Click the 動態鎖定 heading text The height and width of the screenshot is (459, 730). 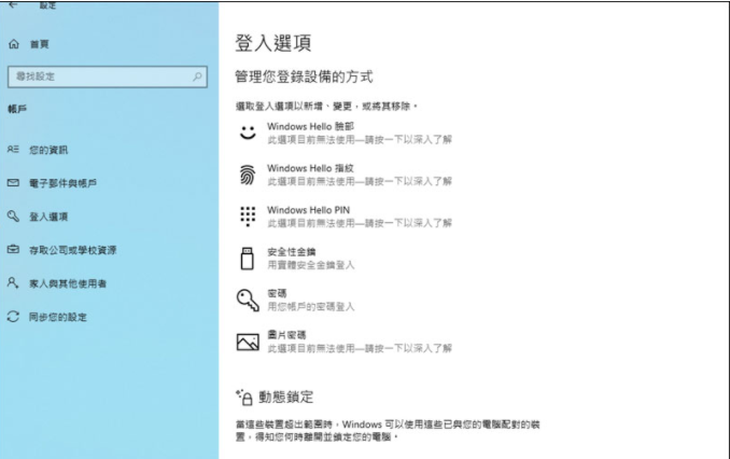tap(286, 397)
